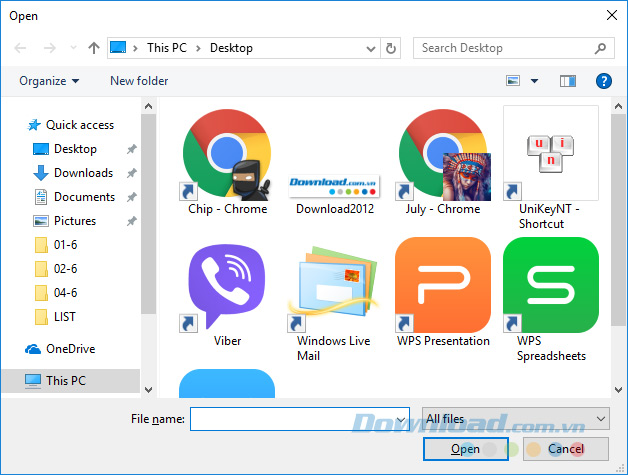The image size is (628, 475).
Task: Open the change view options dropdown arrow
Action: 535,81
